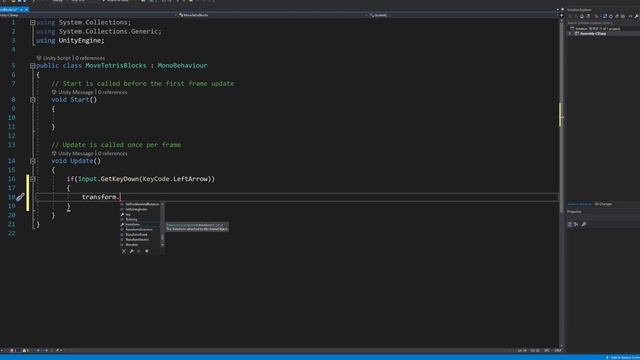Select the Solution 'TETRIS' row in Solution Explorer

pyautogui.click(x=603, y=29)
